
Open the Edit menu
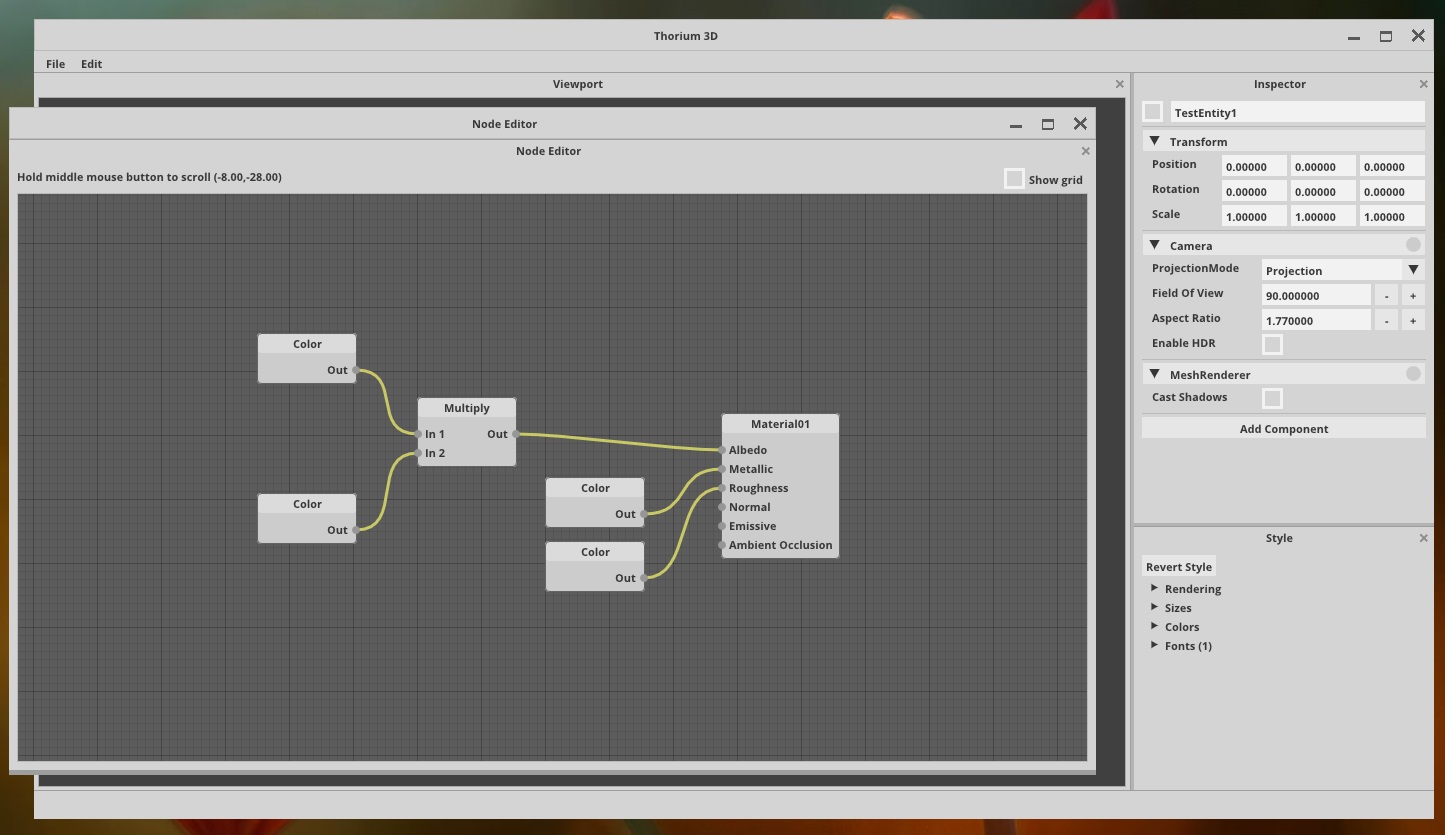[91, 64]
